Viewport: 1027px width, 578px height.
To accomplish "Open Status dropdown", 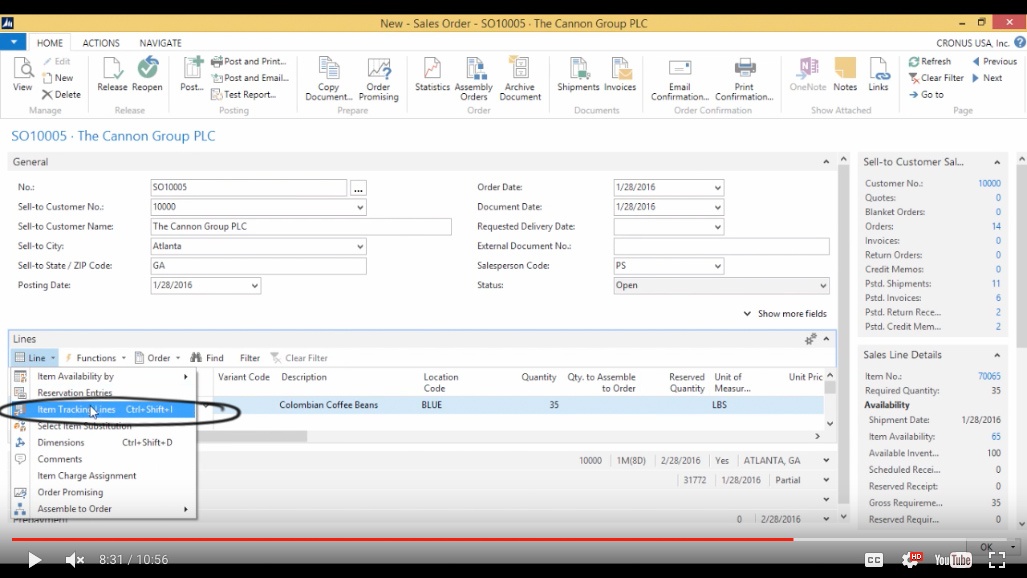I will click(823, 286).
